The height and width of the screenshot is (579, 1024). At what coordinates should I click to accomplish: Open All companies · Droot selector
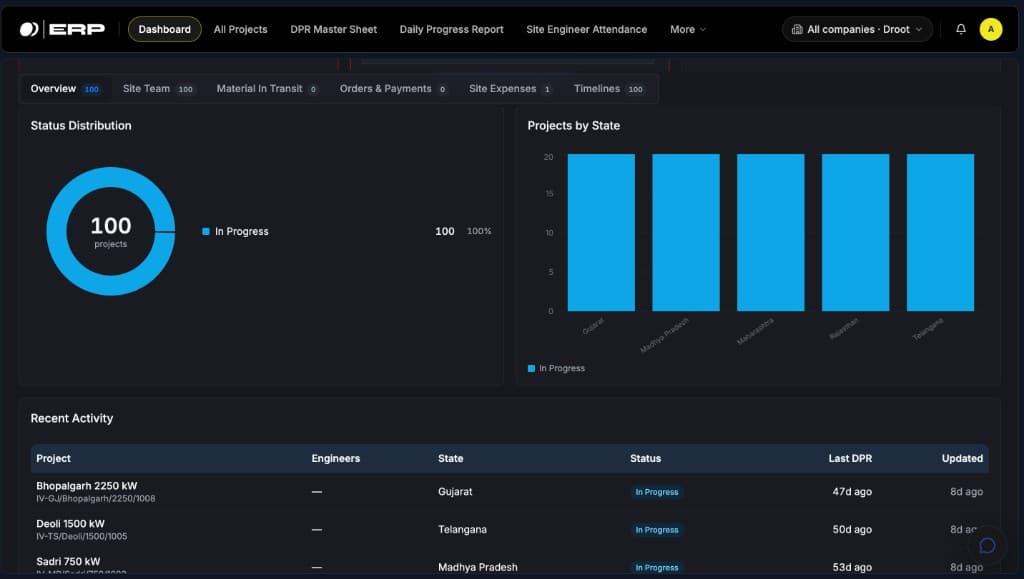pyautogui.click(x=857, y=29)
